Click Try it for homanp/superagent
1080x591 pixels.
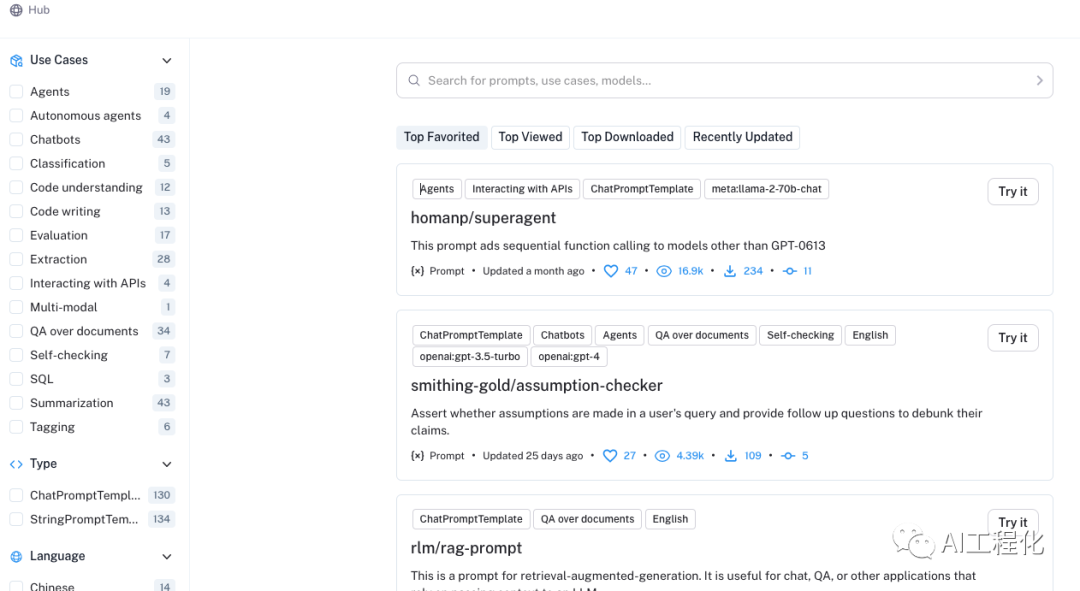click(x=1012, y=191)
